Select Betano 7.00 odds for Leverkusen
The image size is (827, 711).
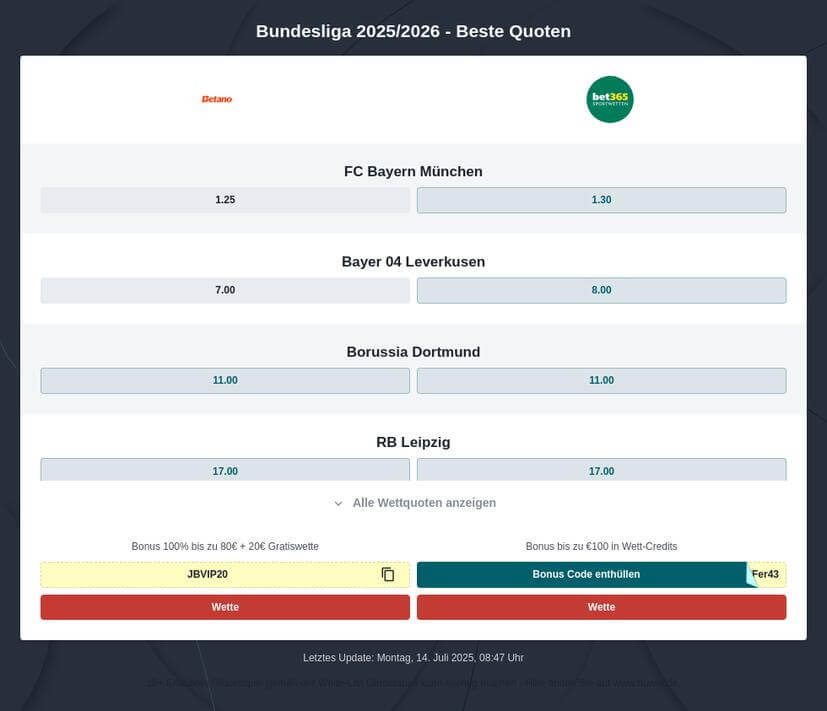(225, 290)
